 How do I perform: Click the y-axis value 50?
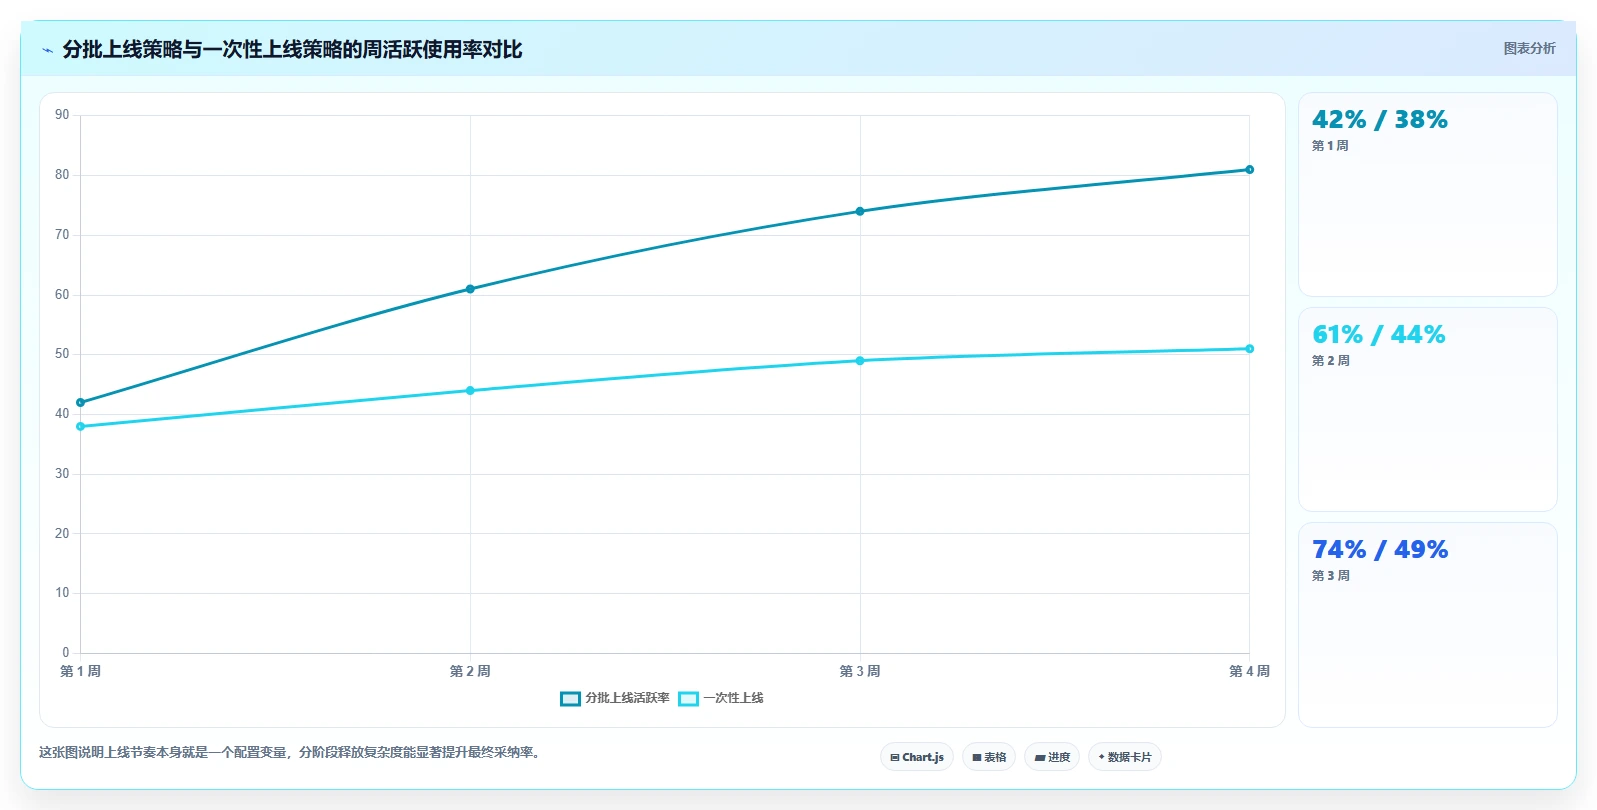coord(62,354)
